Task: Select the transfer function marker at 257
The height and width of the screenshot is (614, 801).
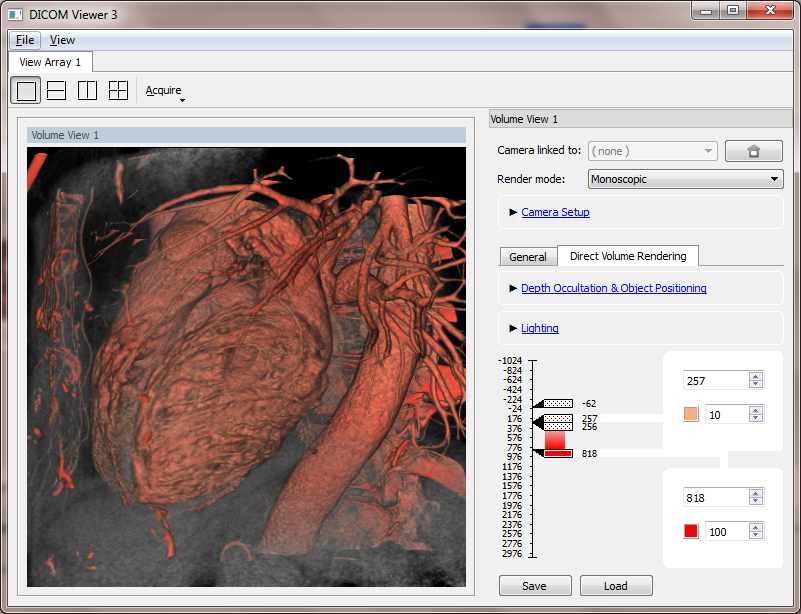Action: 557,418
